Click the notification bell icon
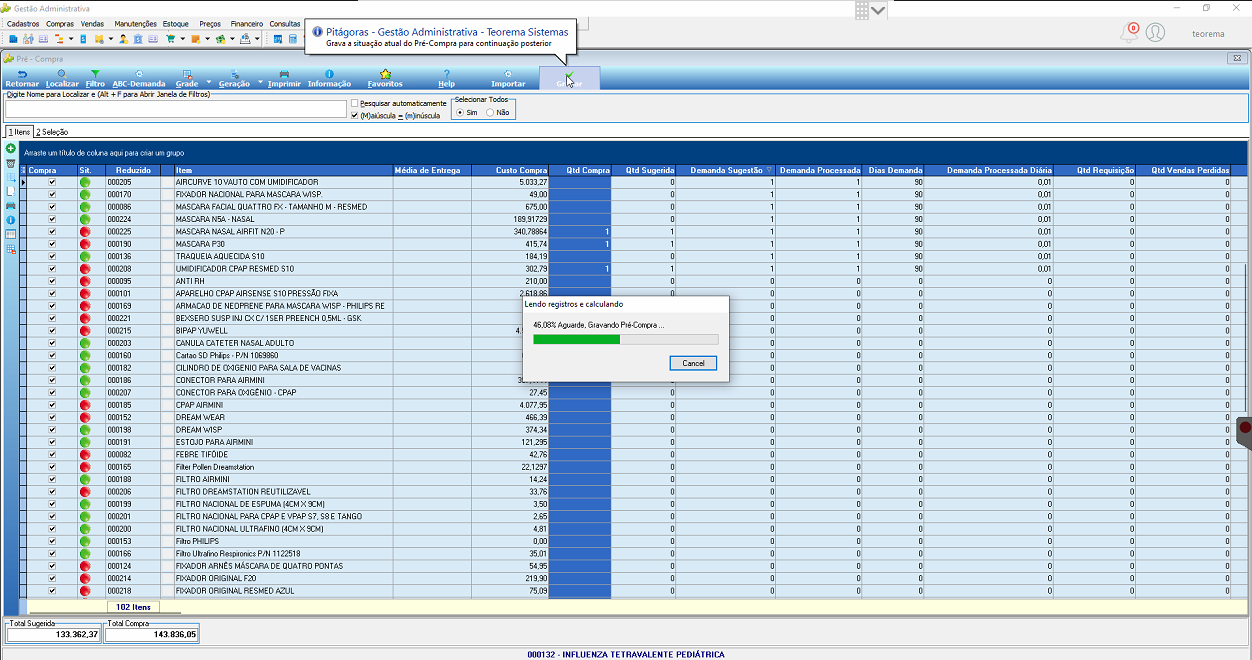This screenshot has height=660, width=1252. pyautogui.click(x=1130, y=32)
